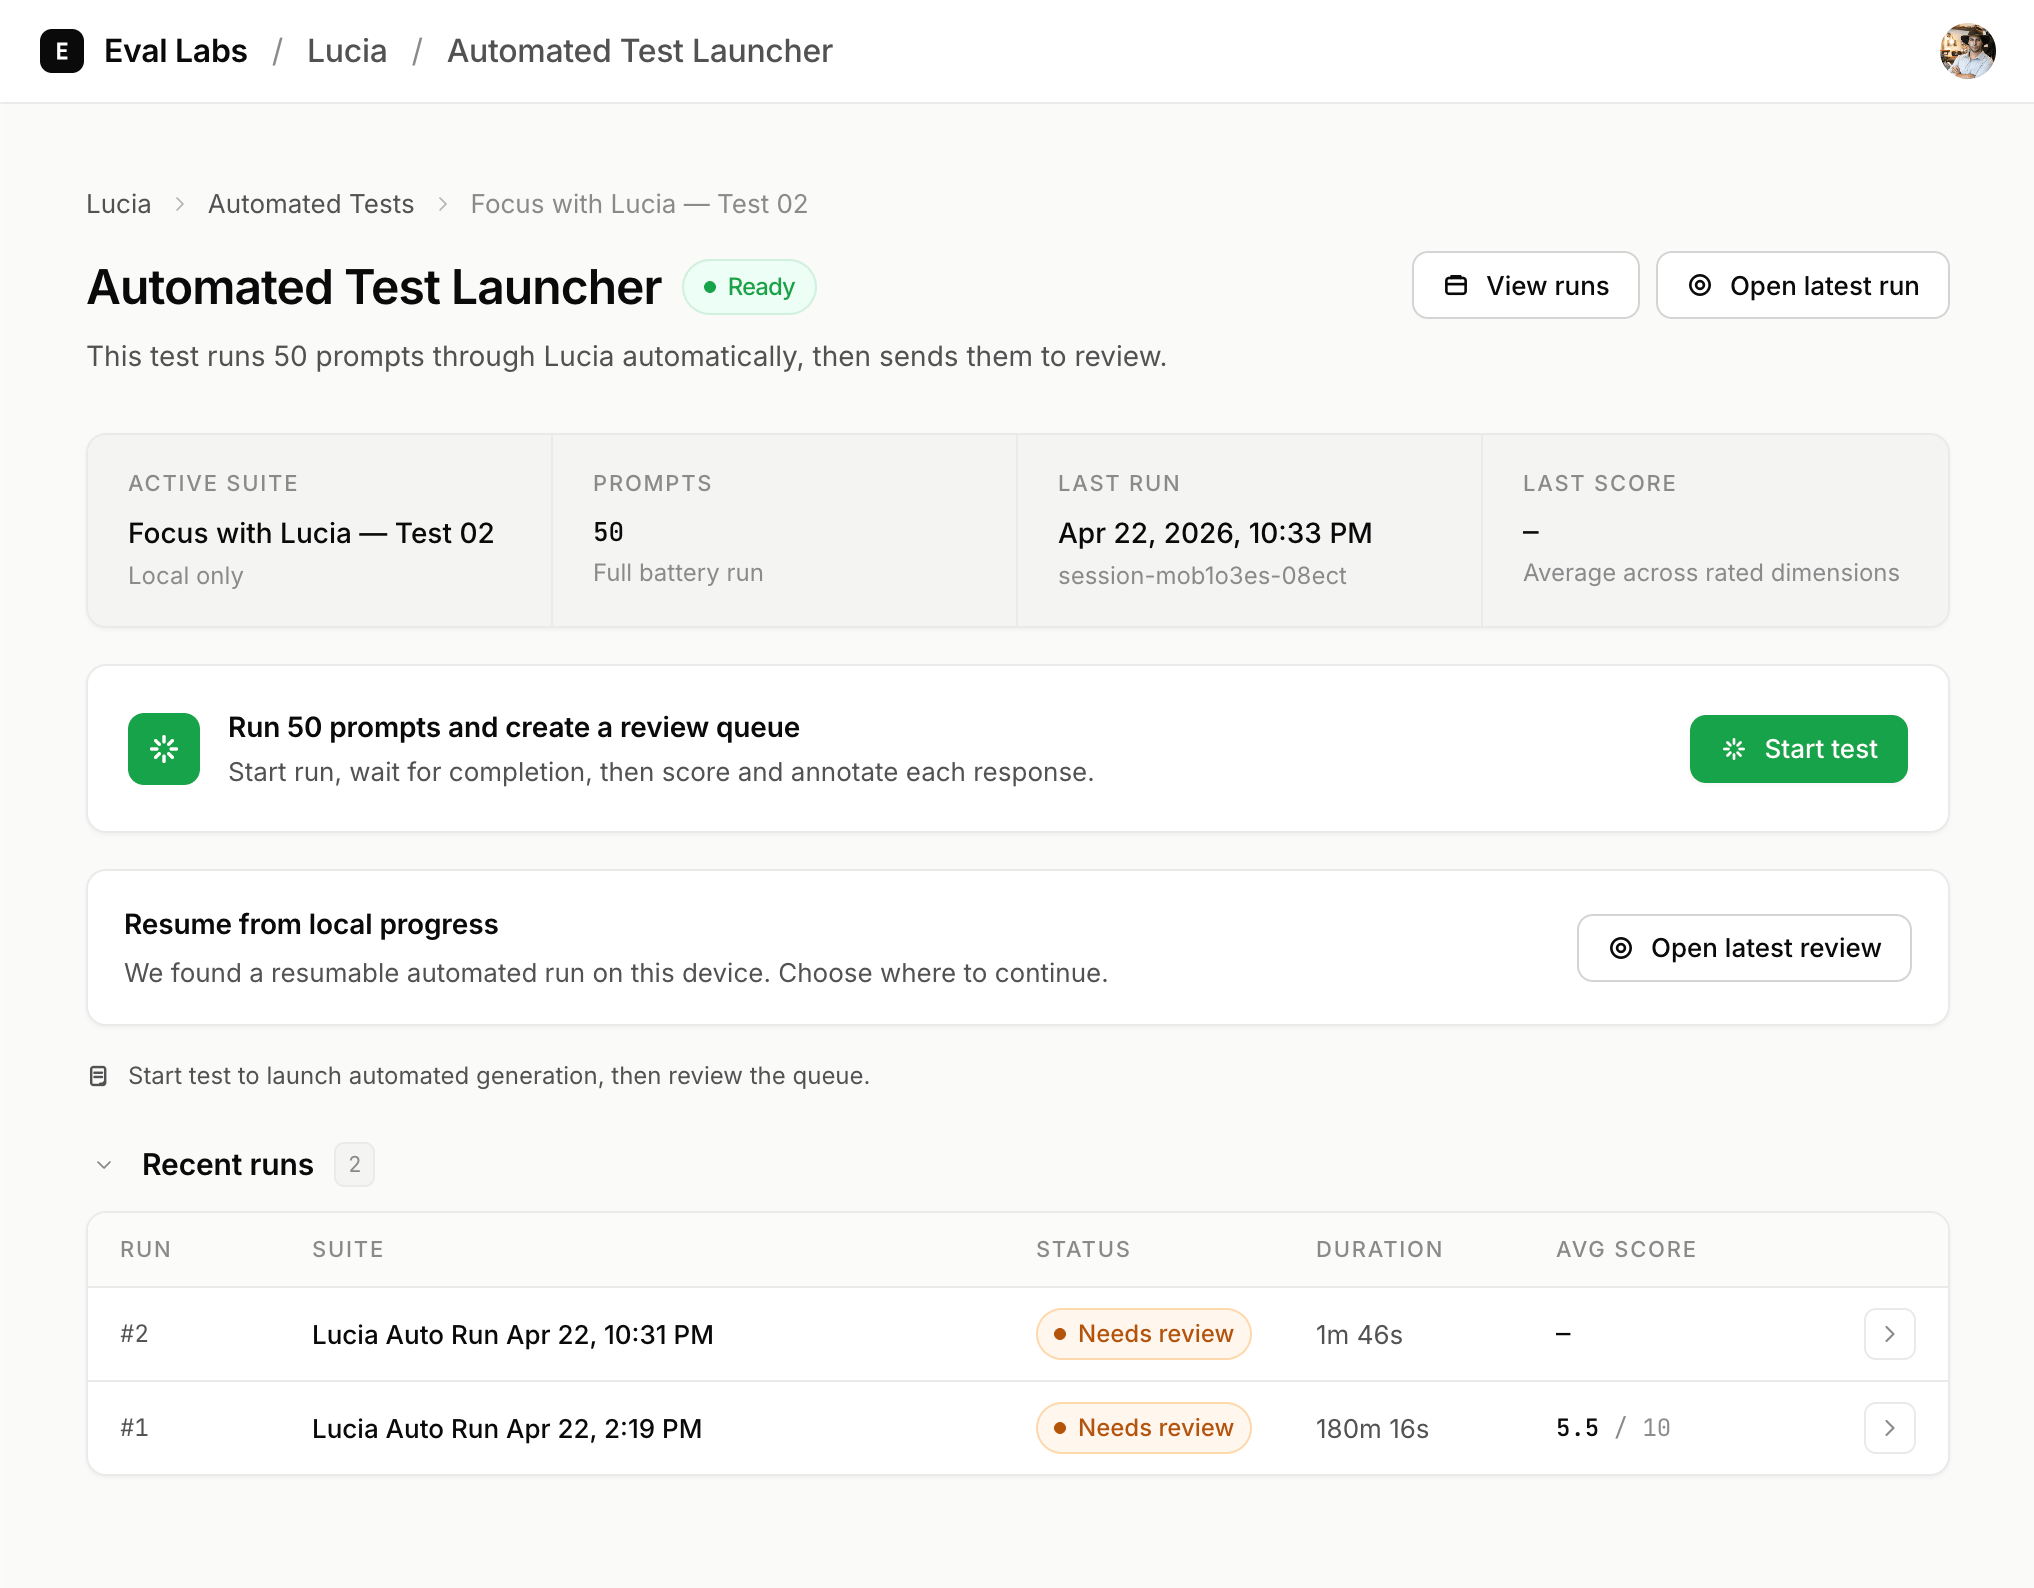This screenshot has width=2034, height=1588.
Task: Click the green sparkle tile icon
Action: coord(164,749)
